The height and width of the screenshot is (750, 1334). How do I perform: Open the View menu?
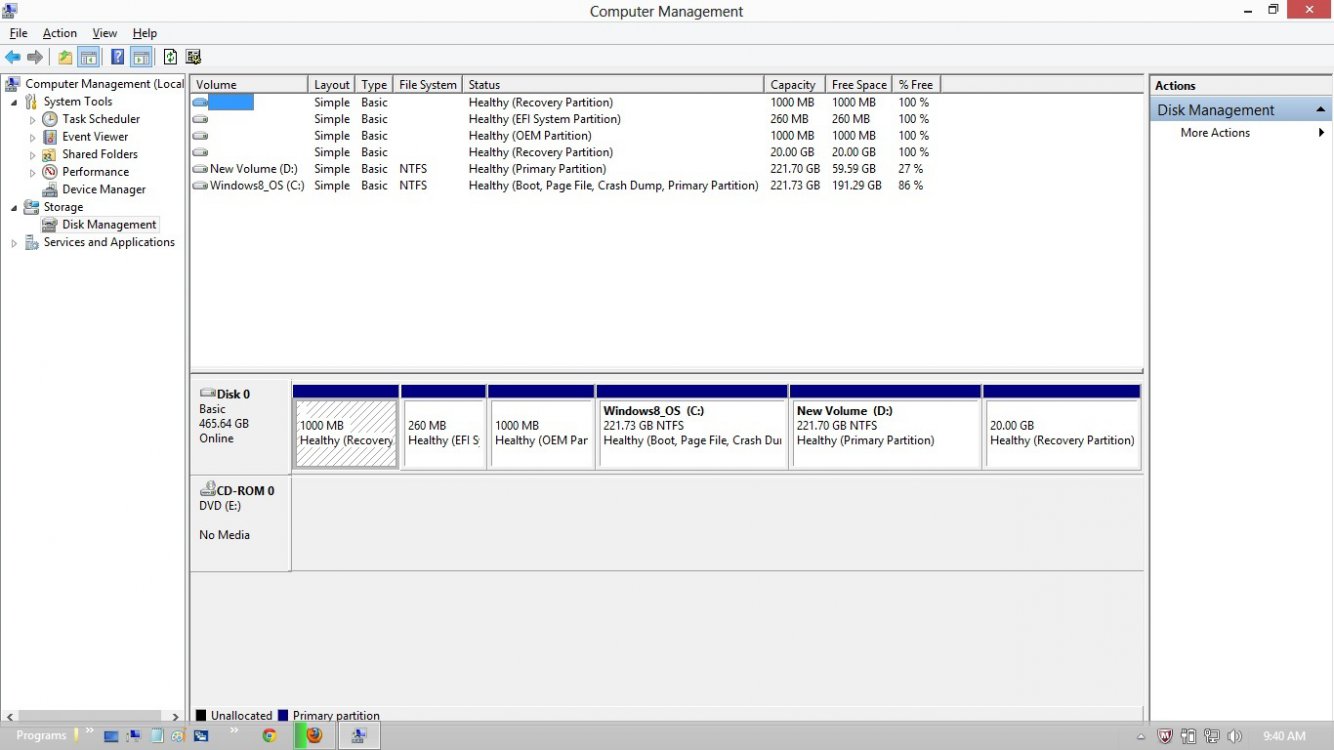click(x=105, y=33)
